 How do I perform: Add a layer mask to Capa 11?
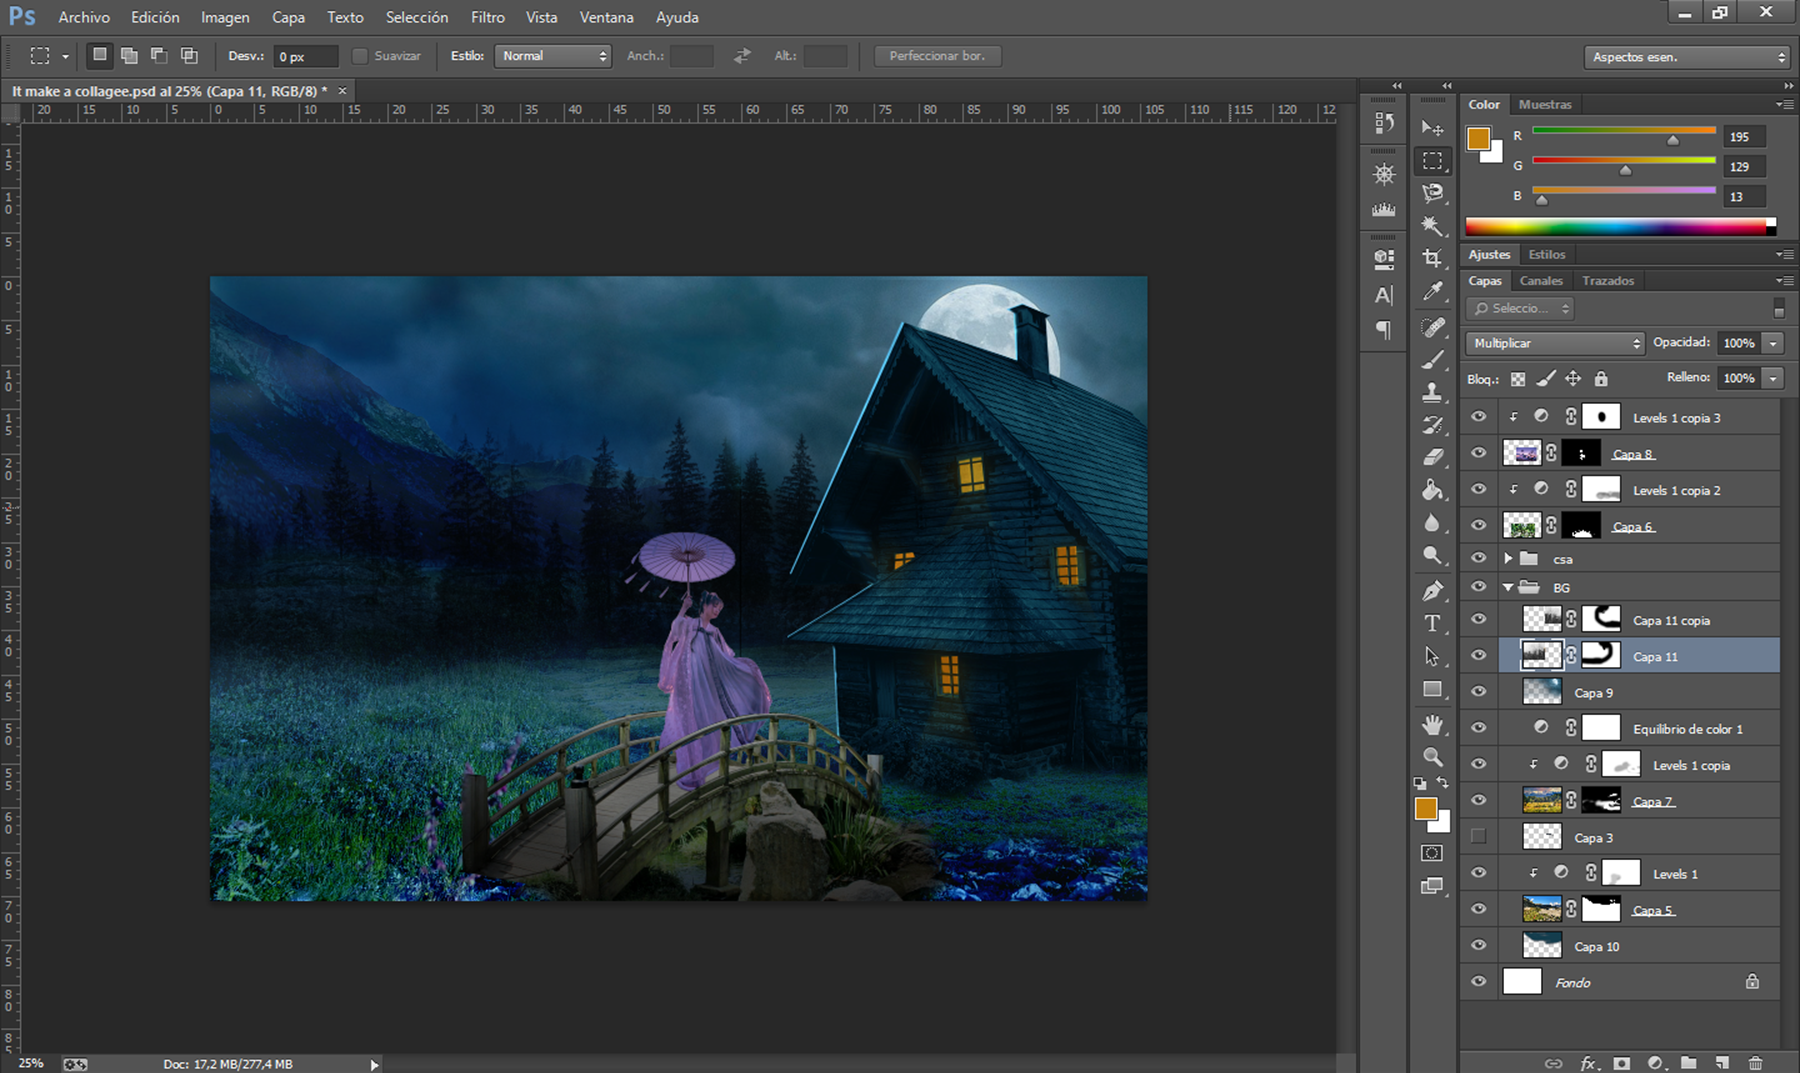[1622, 1063]
